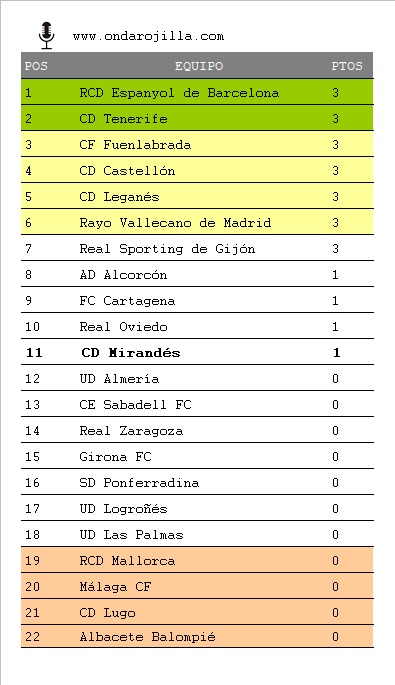Click the CF Fuenlabrada team name
The image size is (395, 685).
click(135, 145)
